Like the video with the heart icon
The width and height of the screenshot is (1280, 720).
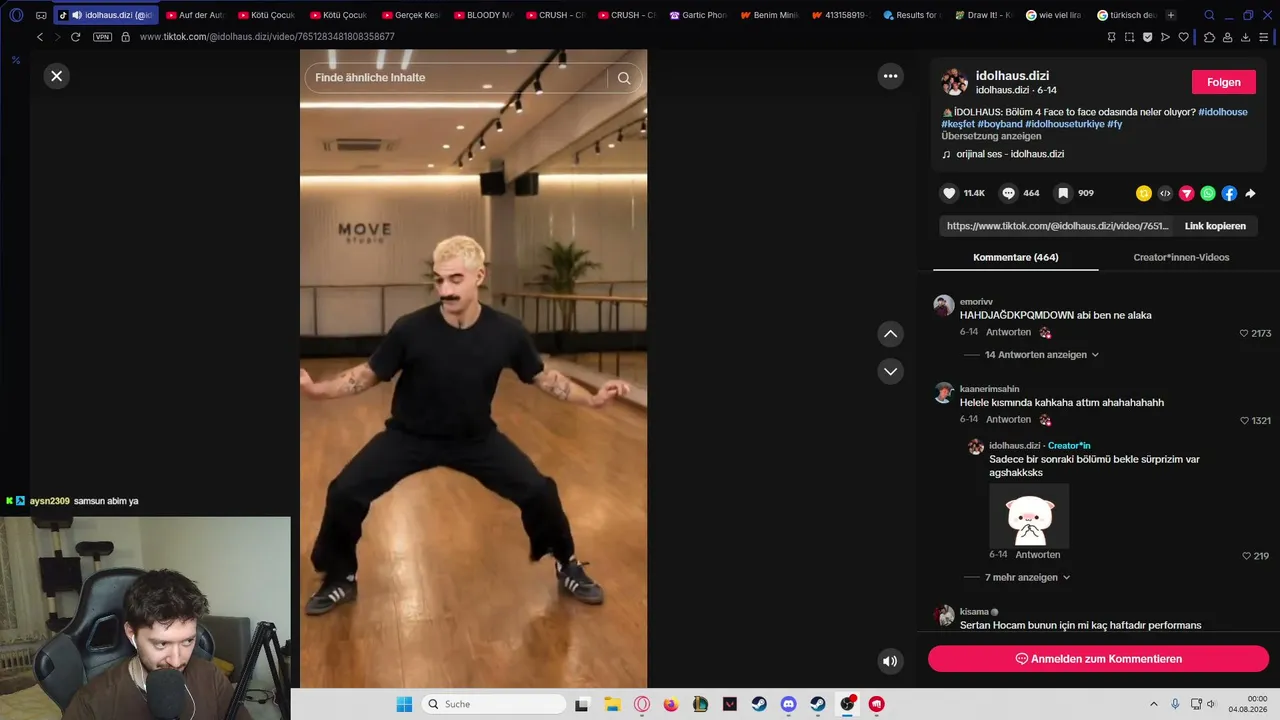[x=950, y=193]
